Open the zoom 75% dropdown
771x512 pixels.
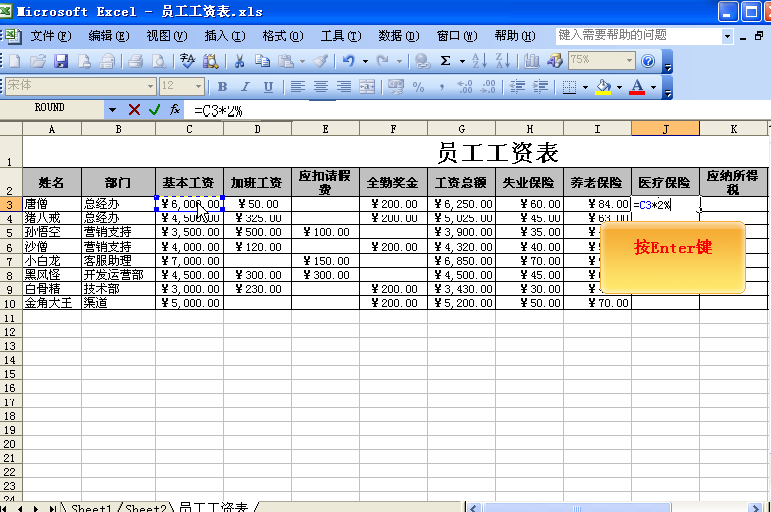tap(629, 61)
